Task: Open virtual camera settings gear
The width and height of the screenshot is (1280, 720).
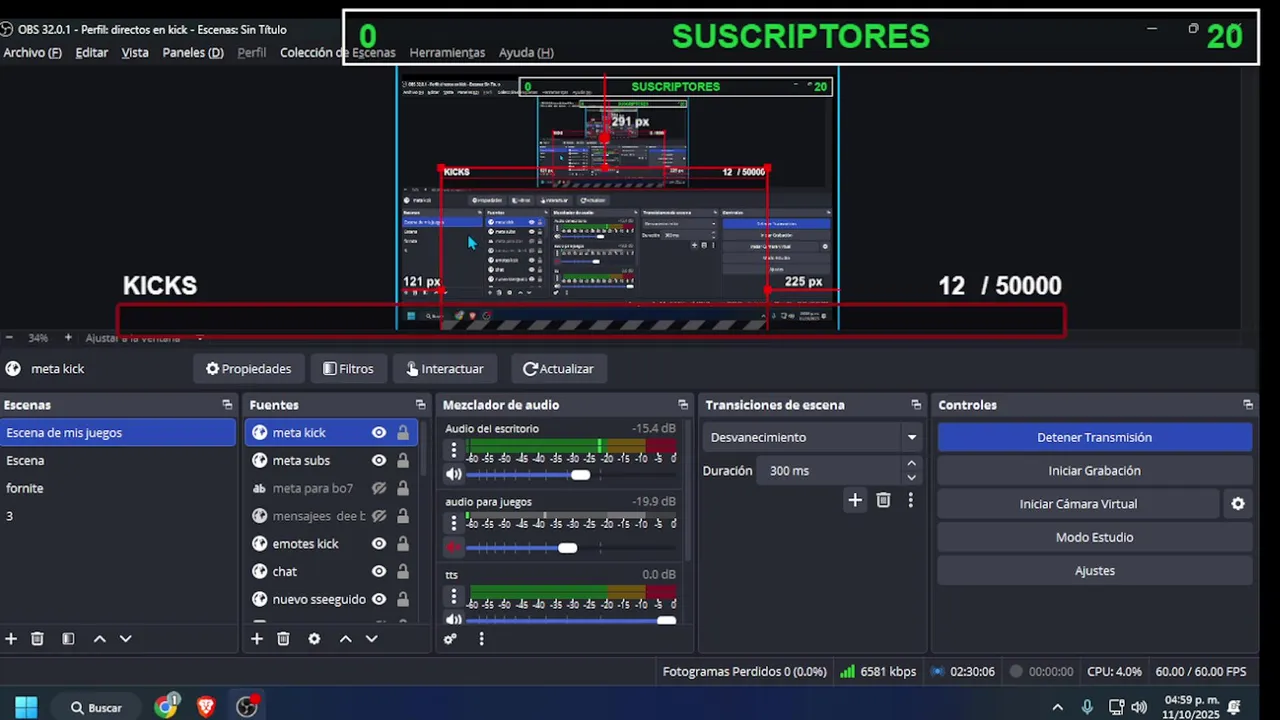Action: (x=1238, y=504)
